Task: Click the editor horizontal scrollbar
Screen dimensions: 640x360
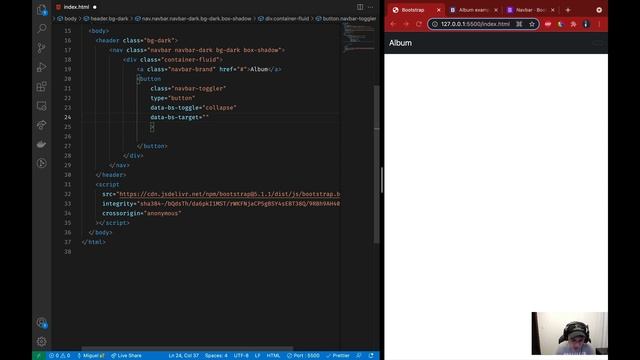Action: pyautogui.click(x=187, y=349)
